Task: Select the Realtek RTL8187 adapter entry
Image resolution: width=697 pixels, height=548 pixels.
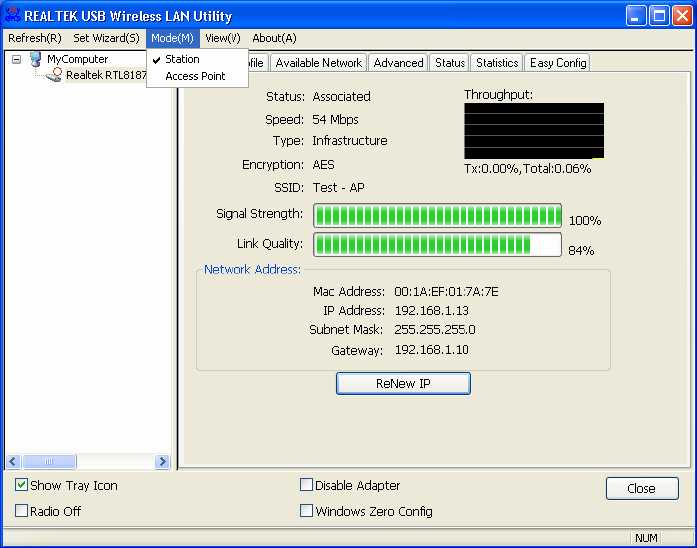Action: (106, 75)
